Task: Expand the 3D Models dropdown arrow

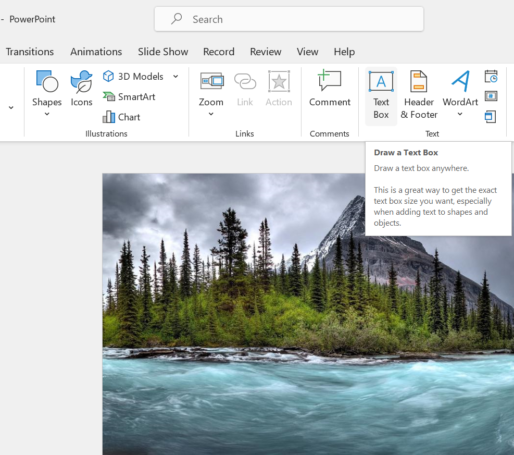Action: coord(176,76)
